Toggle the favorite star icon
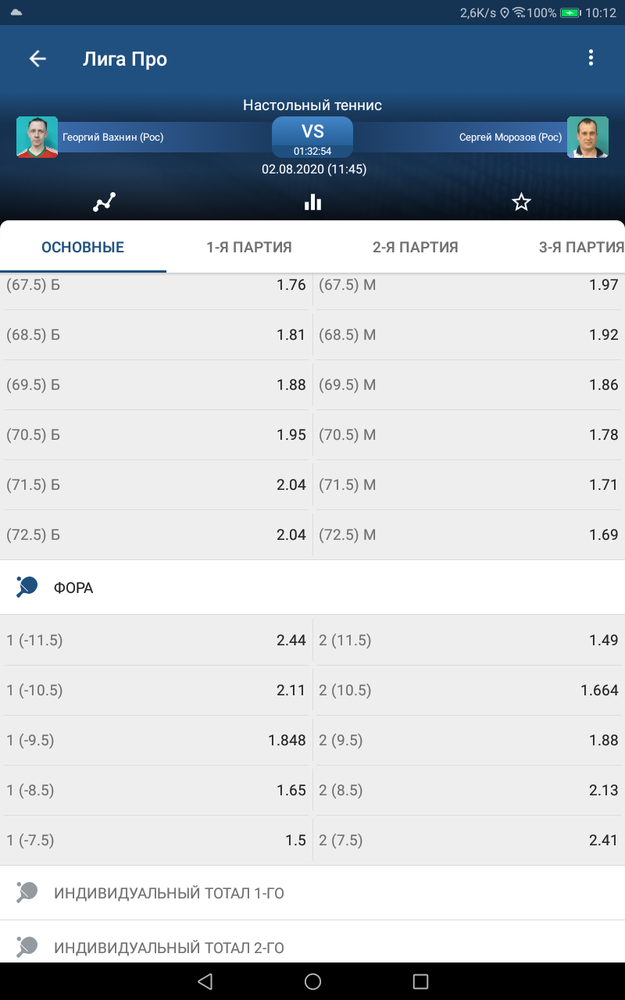Viewport: 625px width, 1000px height. coord(521,202)
